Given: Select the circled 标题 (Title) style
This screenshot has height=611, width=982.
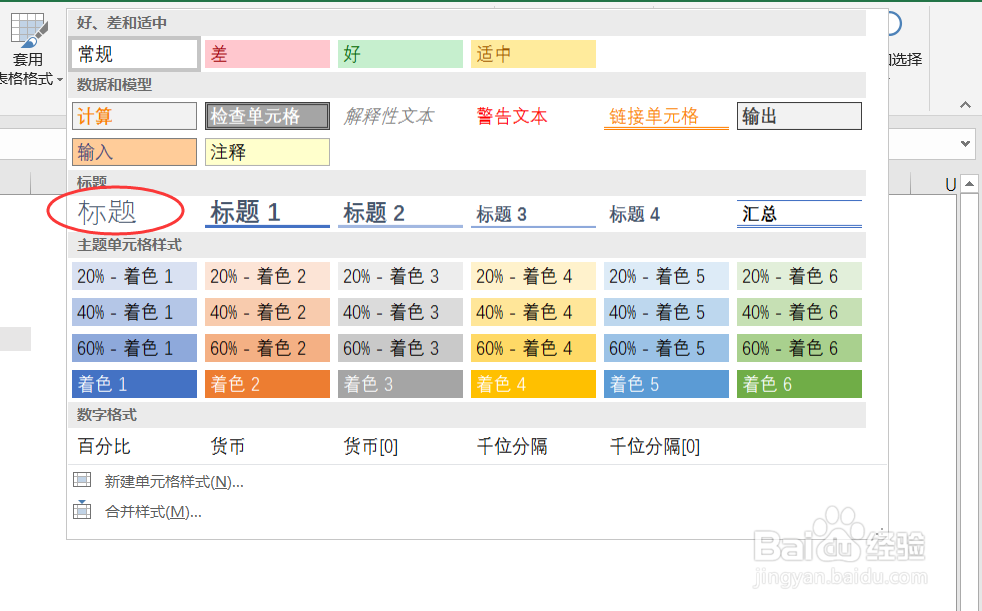Looking at the screenshot, I should [115, 213].
